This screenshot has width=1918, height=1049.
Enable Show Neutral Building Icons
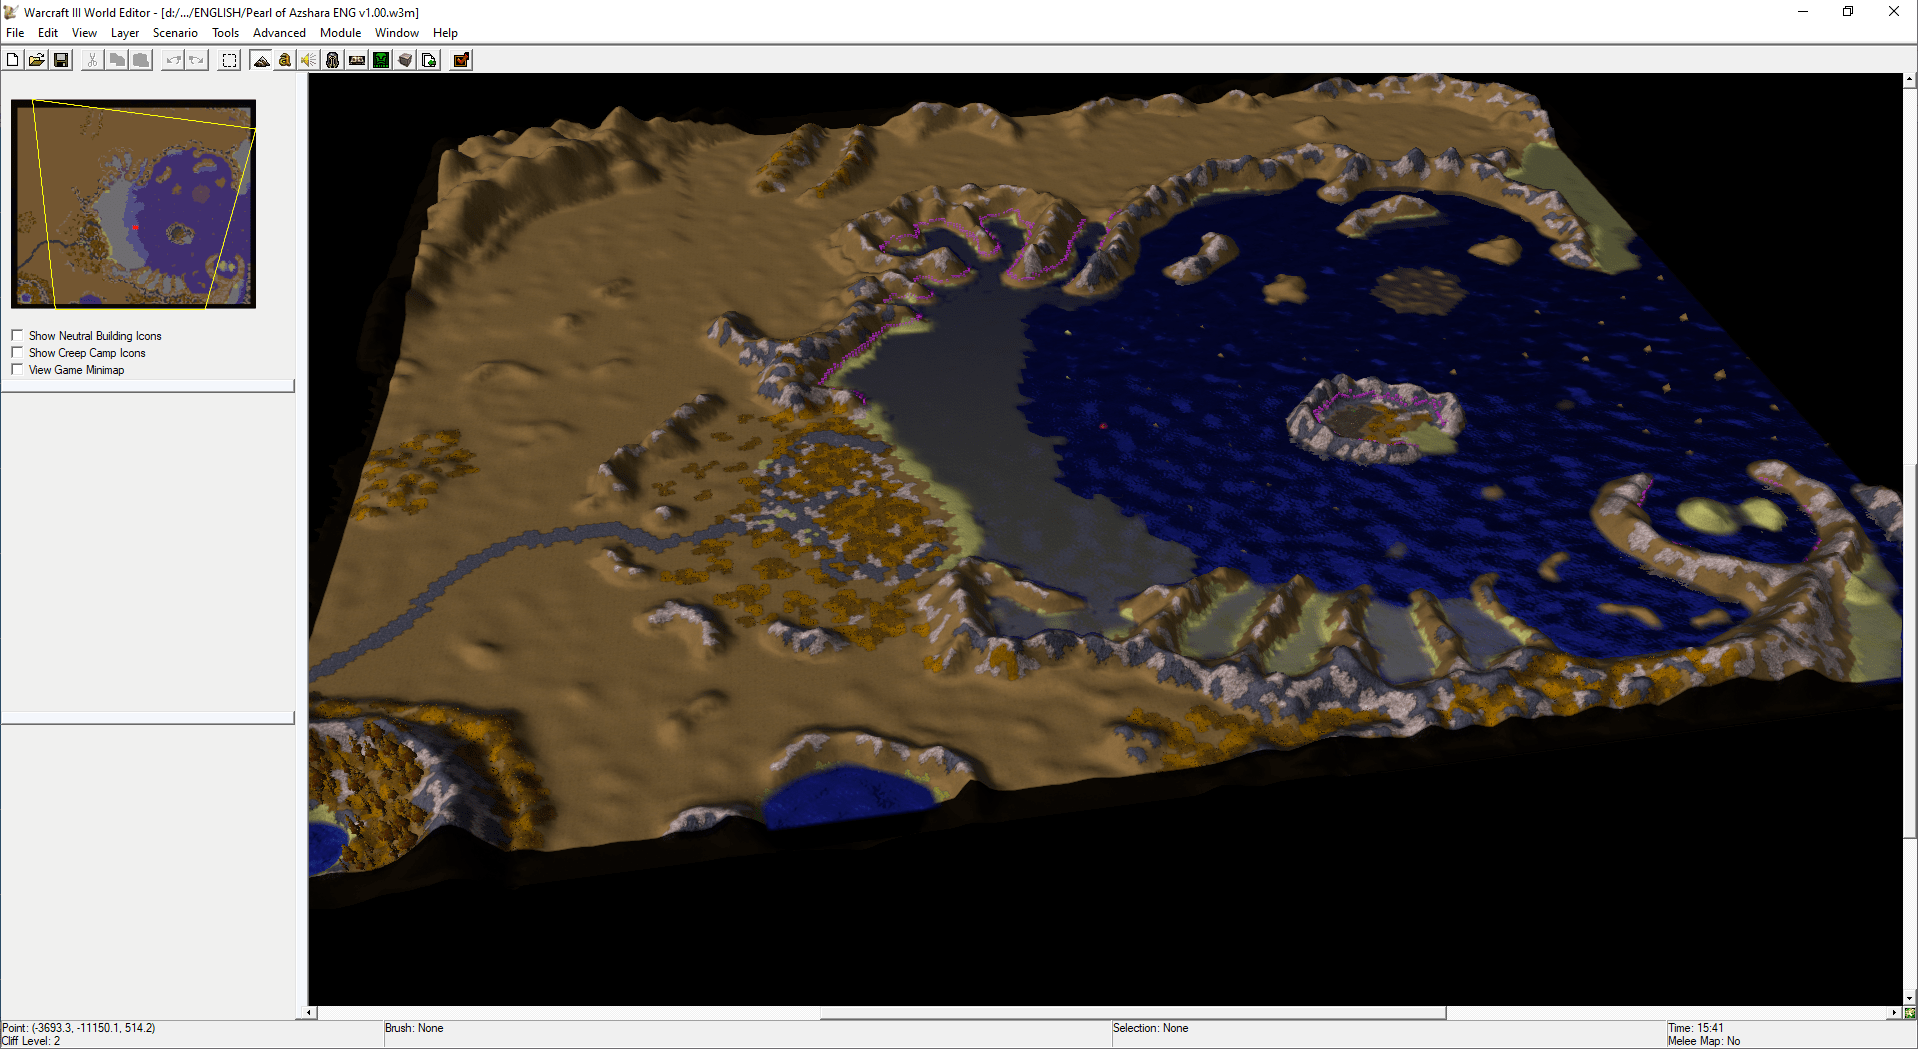click(x=17, y=335)
